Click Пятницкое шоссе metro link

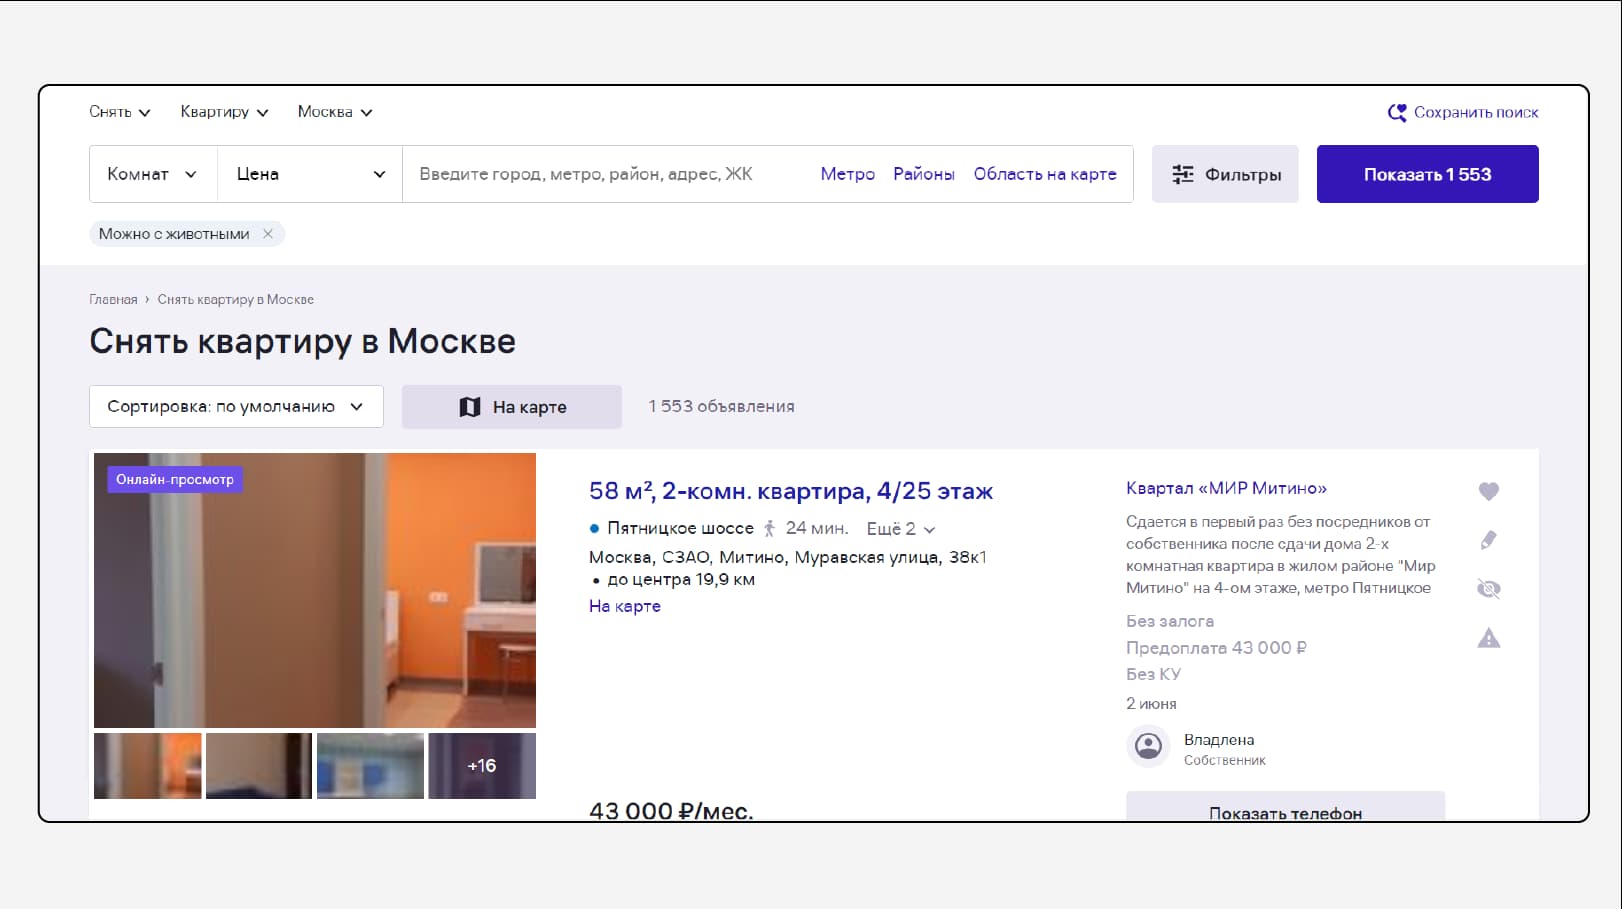click(x=680, y=528)
